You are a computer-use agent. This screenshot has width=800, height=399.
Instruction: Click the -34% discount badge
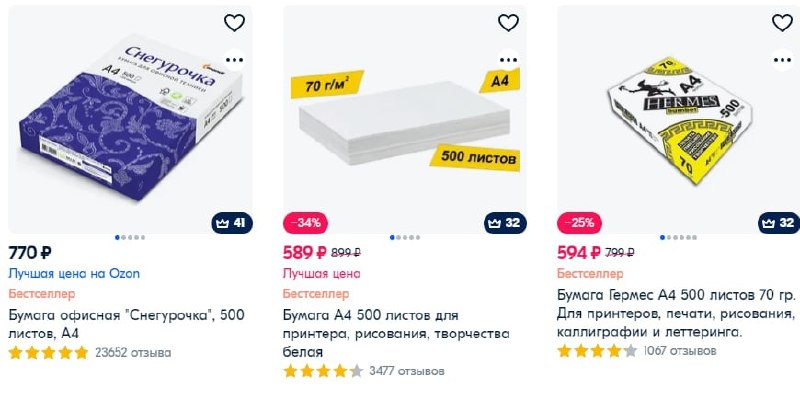click(x=305, y=223)
